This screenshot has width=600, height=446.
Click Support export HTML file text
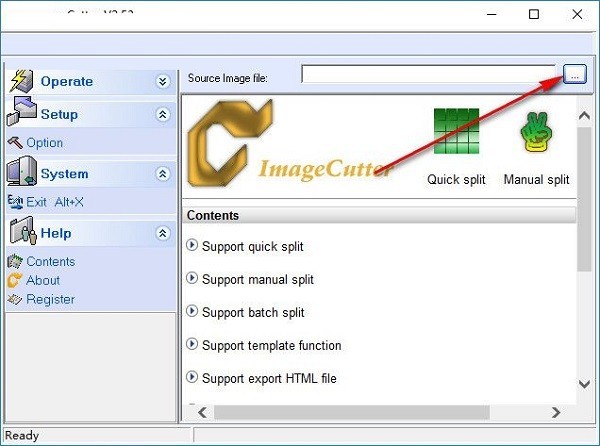point(269,379)
